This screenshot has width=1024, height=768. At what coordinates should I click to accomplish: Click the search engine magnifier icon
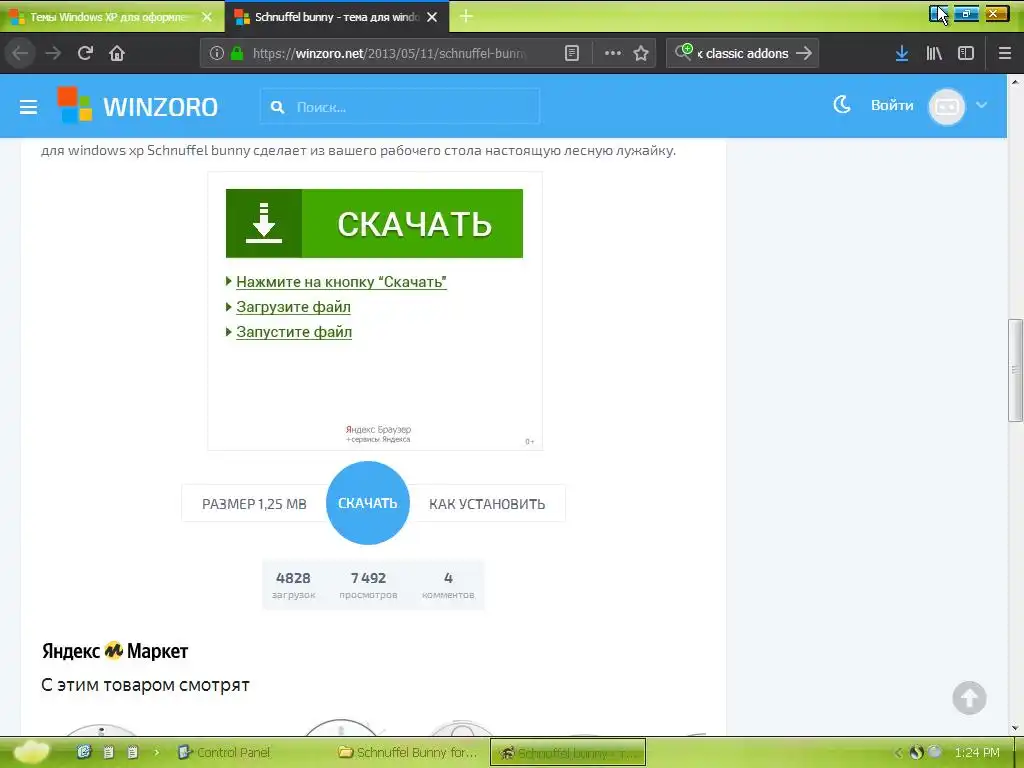tap(684, 52)
